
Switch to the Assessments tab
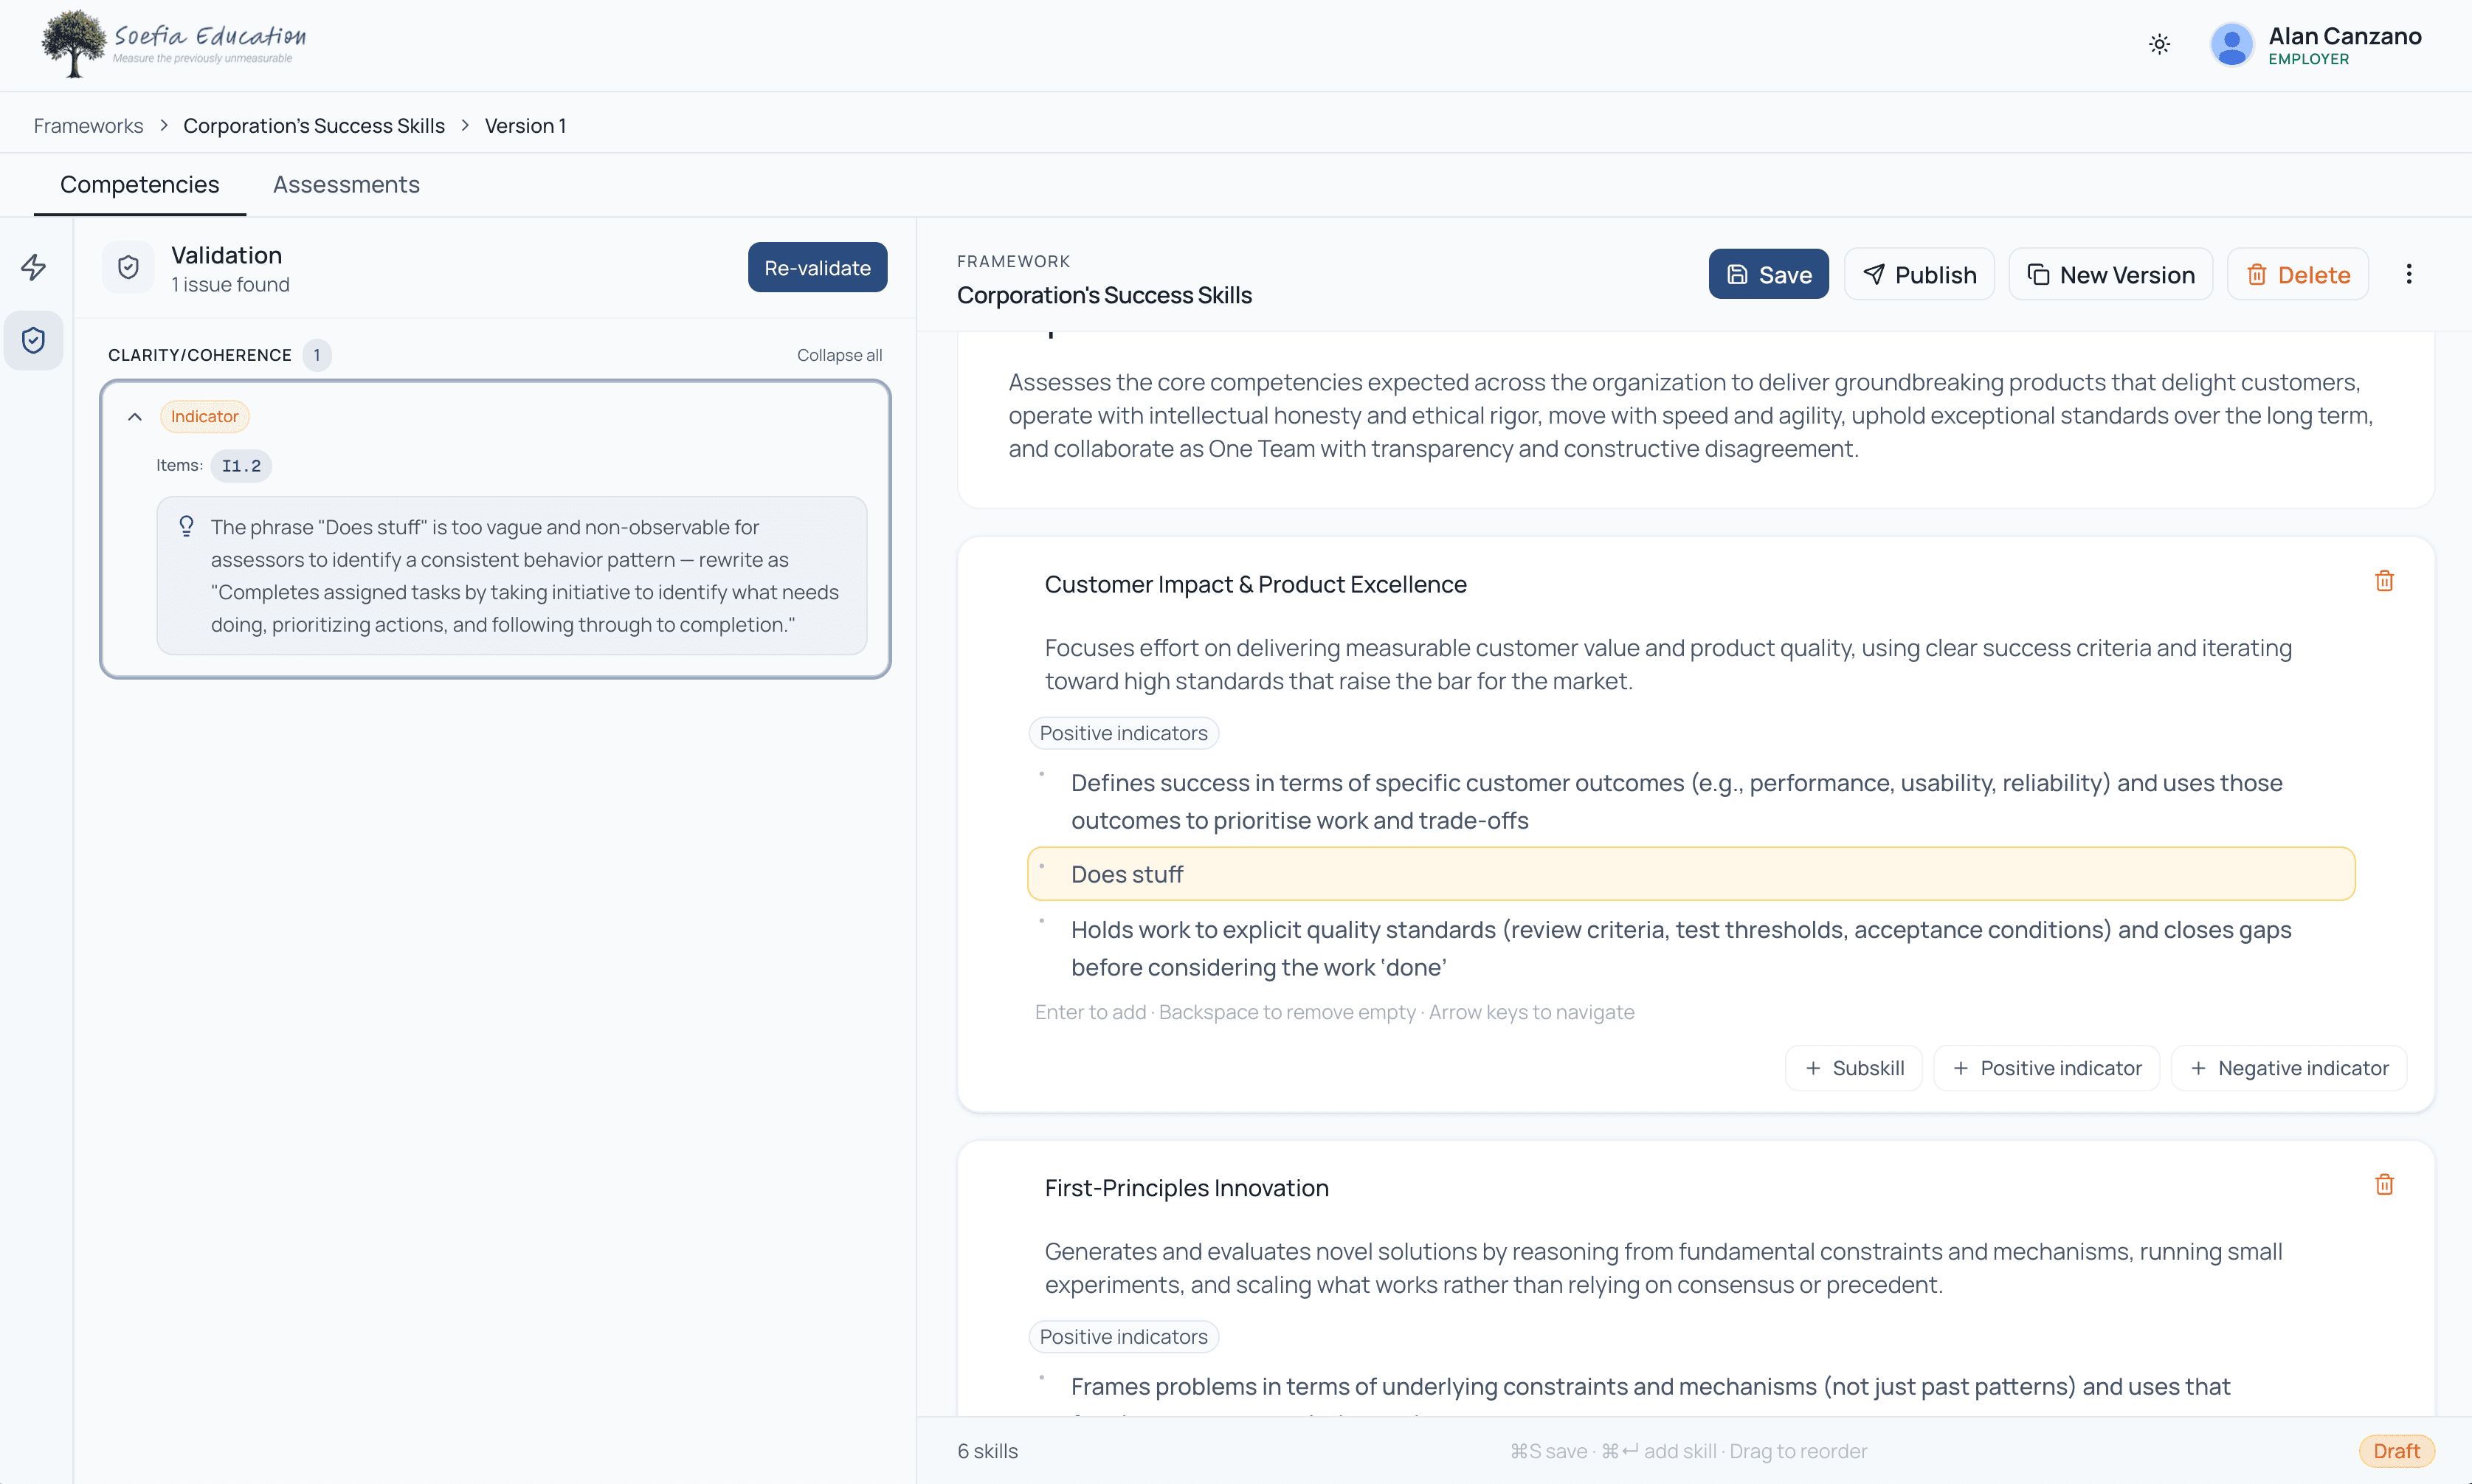[x=346, y=184]
